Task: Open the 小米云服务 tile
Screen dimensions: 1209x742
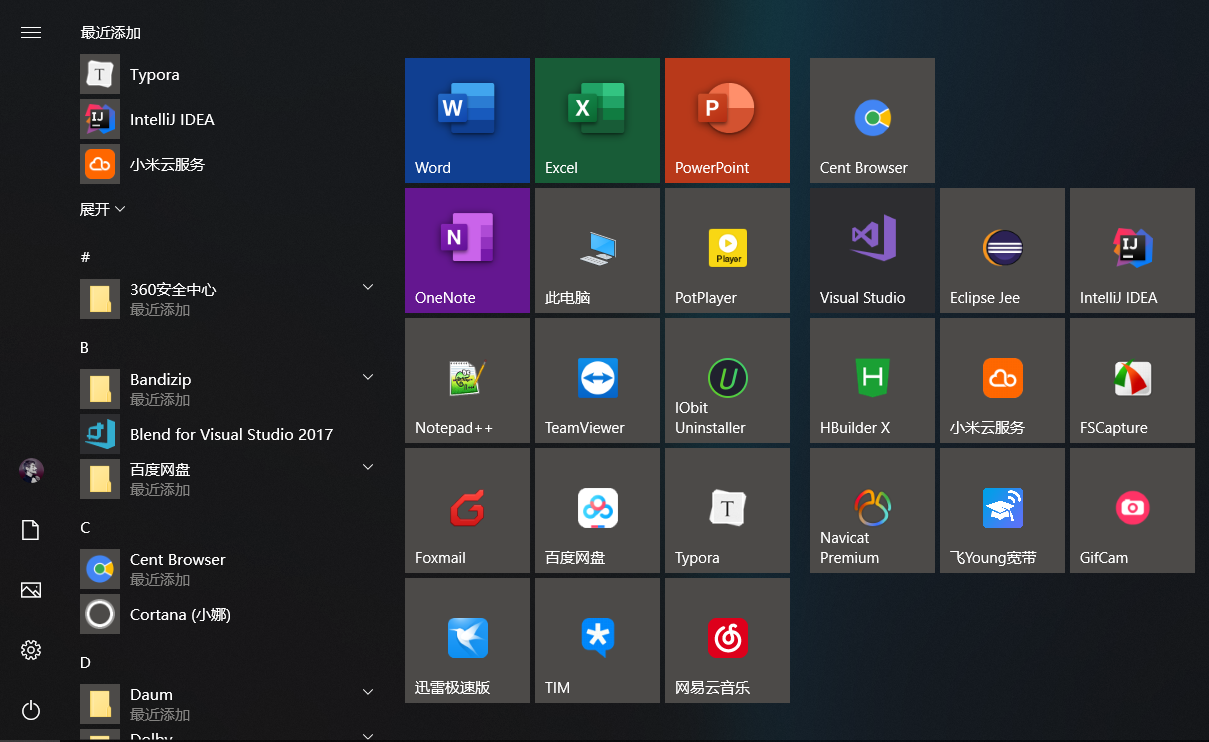Action: [1002, 380]
